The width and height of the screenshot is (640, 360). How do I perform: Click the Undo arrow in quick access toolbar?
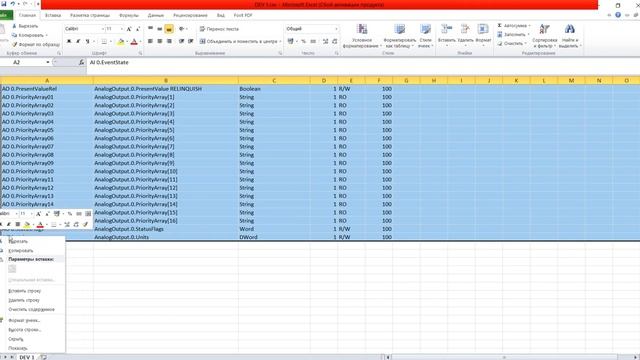point(13,4)
